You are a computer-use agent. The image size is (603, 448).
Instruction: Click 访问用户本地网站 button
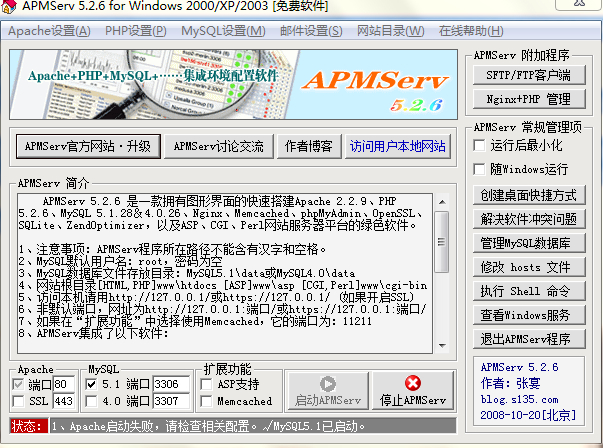pyautogui.click(x=398, y=146)
